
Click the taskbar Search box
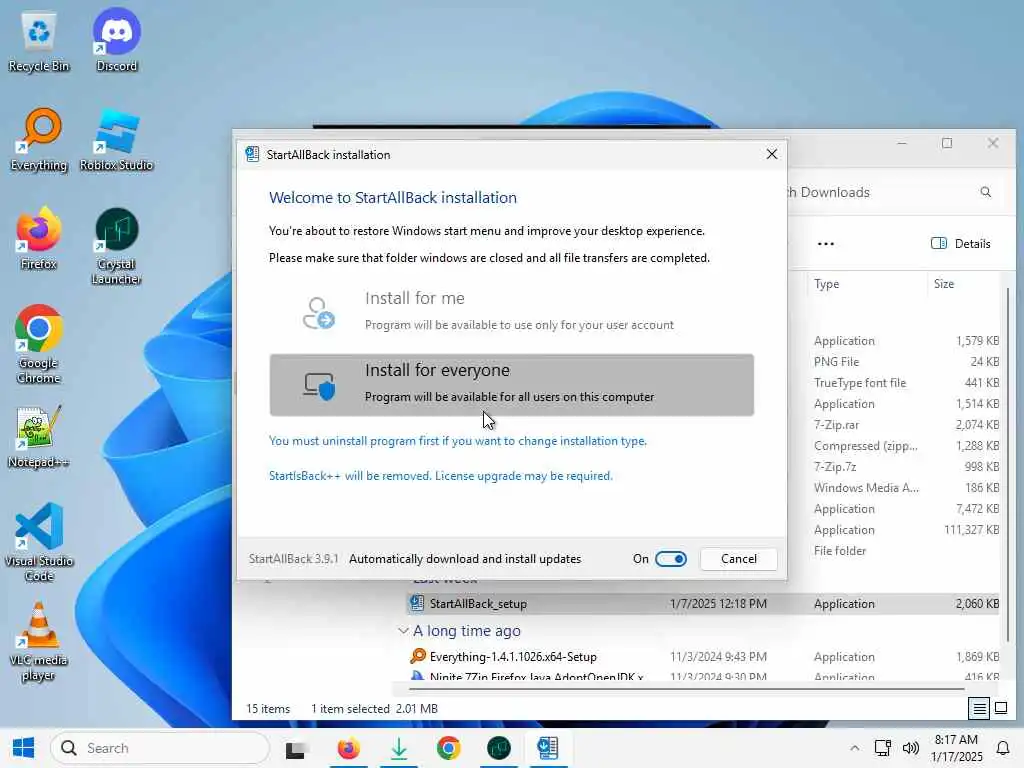coord(160,748)
